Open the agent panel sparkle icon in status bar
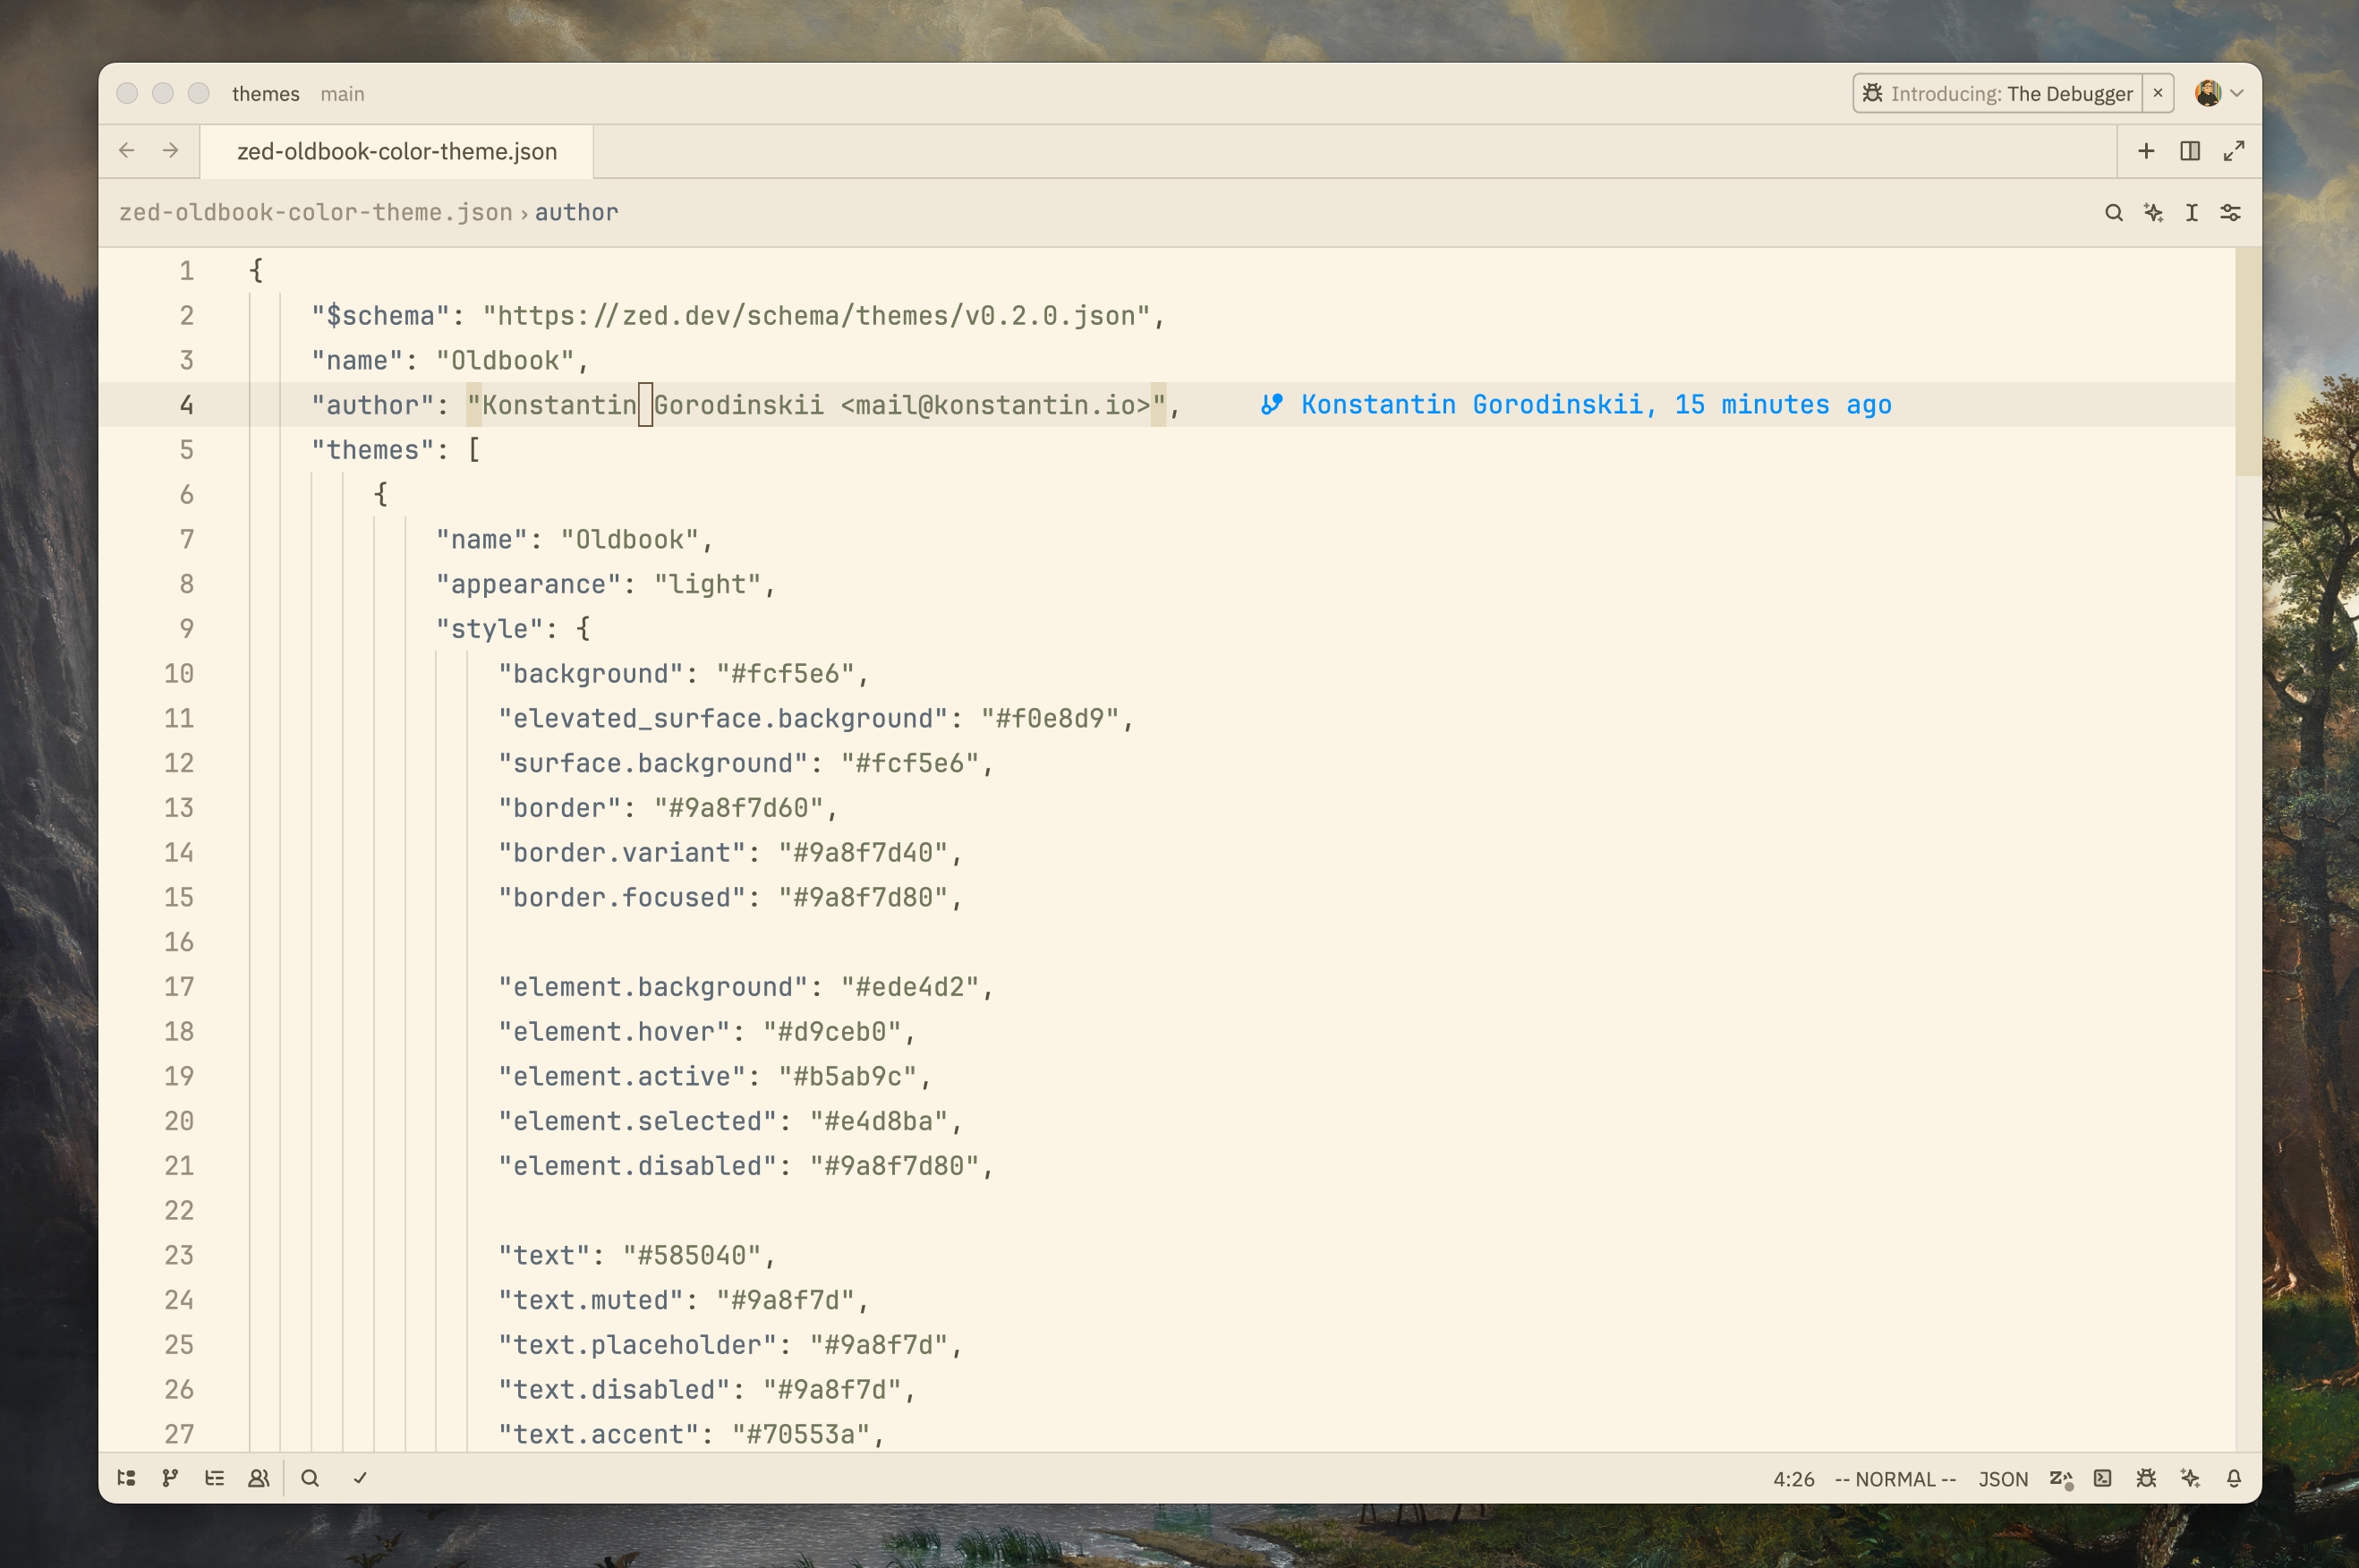 (x=2190, y=1478)
